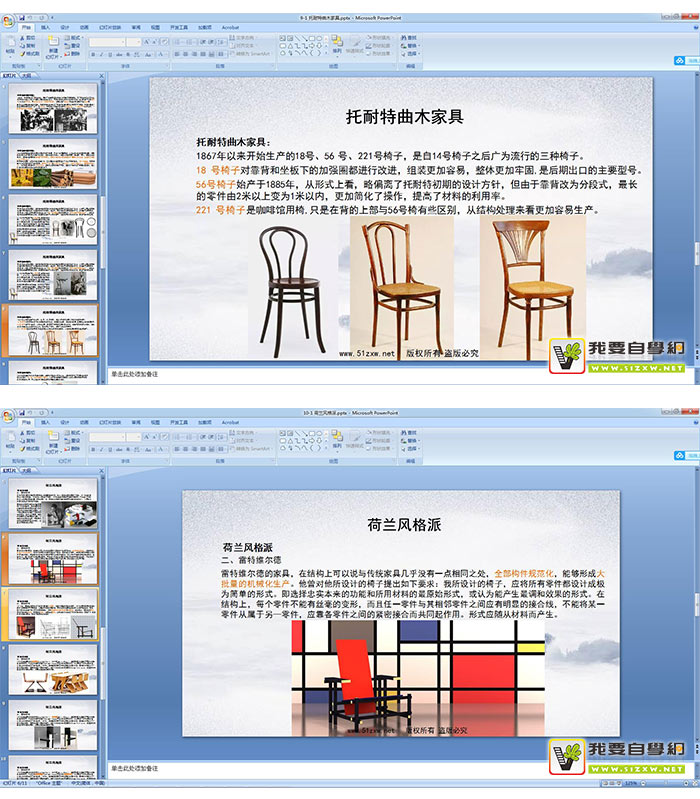Click Delete (删除) slide in the top window
The width and height of the screenshot is (700, 799).
(x=72, y=54)
